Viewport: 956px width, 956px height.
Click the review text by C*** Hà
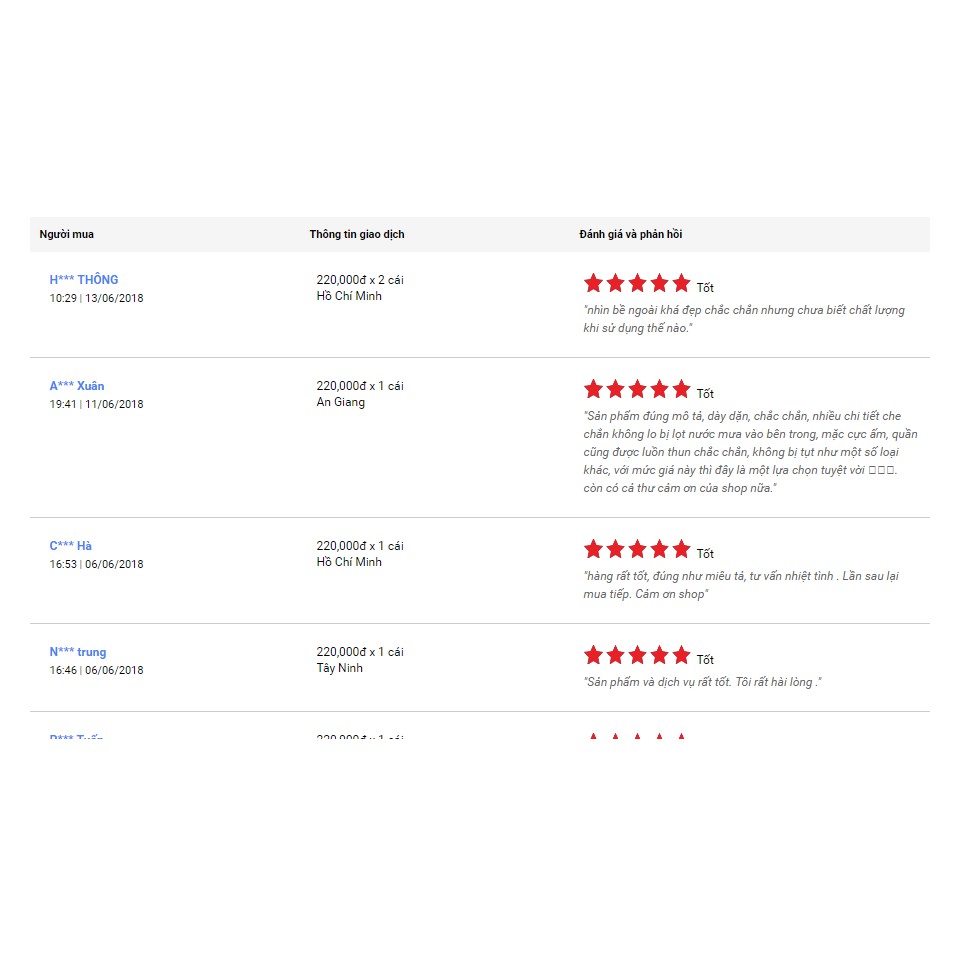tap(740, 585)
